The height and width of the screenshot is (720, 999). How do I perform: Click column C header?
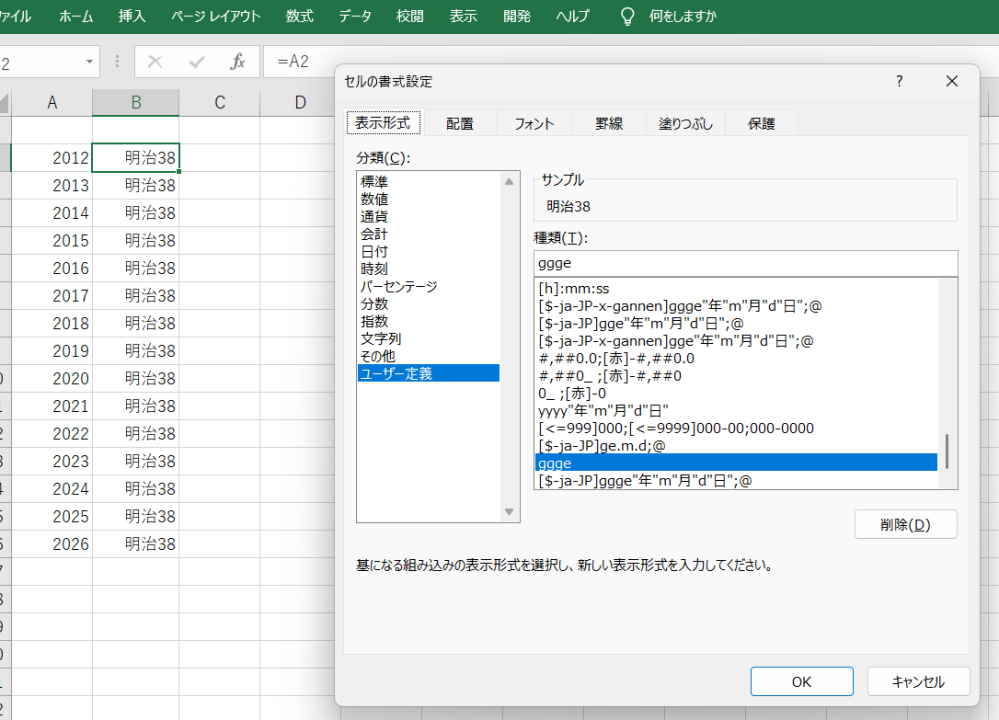pos(220,103)
